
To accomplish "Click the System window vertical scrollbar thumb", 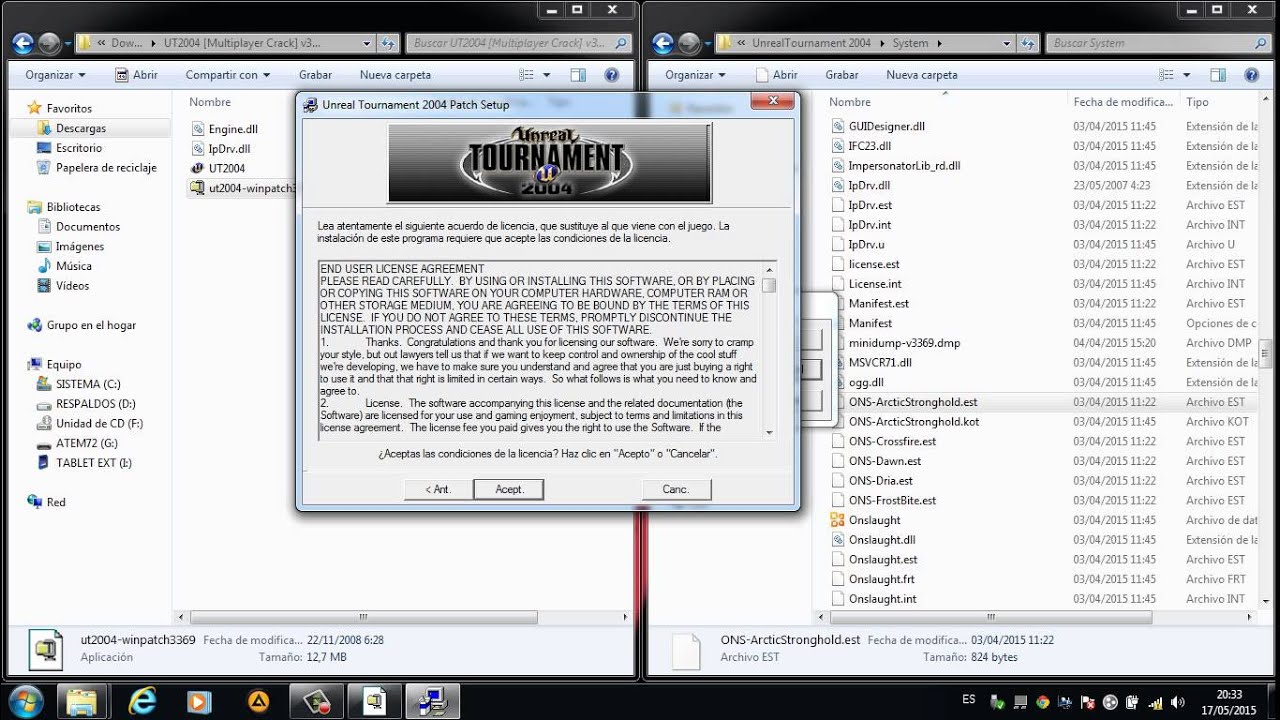I will pyautogui.click(x=1266, y=354).
